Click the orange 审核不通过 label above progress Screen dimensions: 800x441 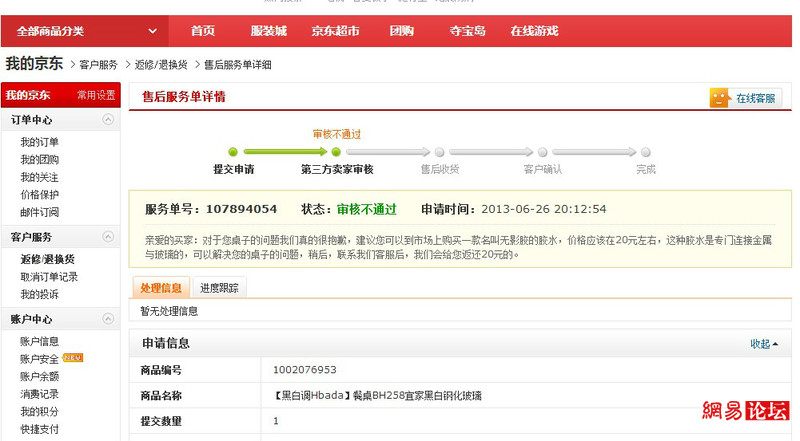point(337,134)
